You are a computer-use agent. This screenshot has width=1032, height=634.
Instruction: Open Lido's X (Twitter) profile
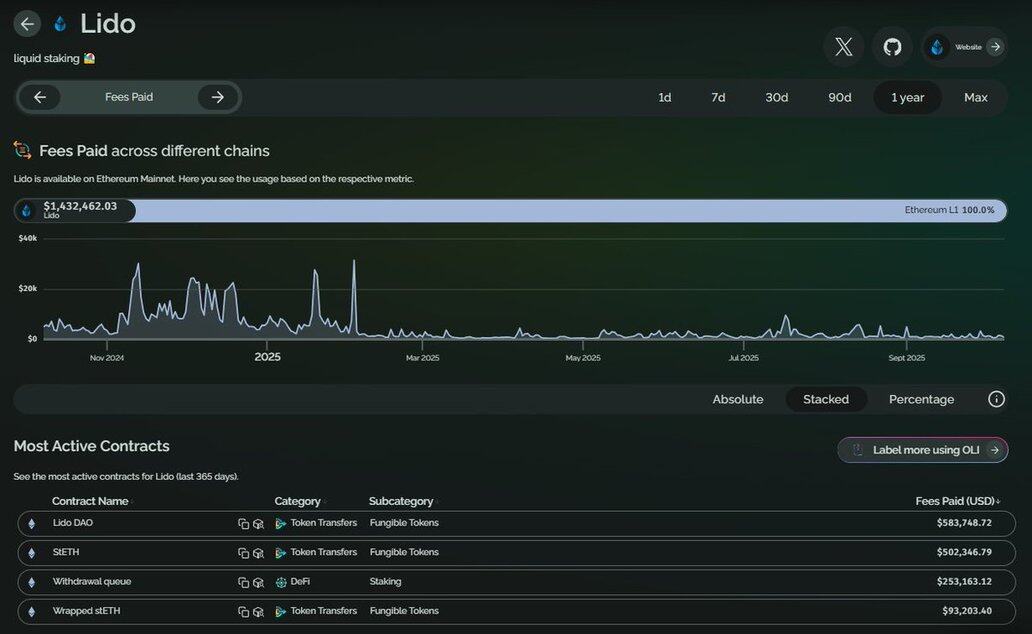843,47
